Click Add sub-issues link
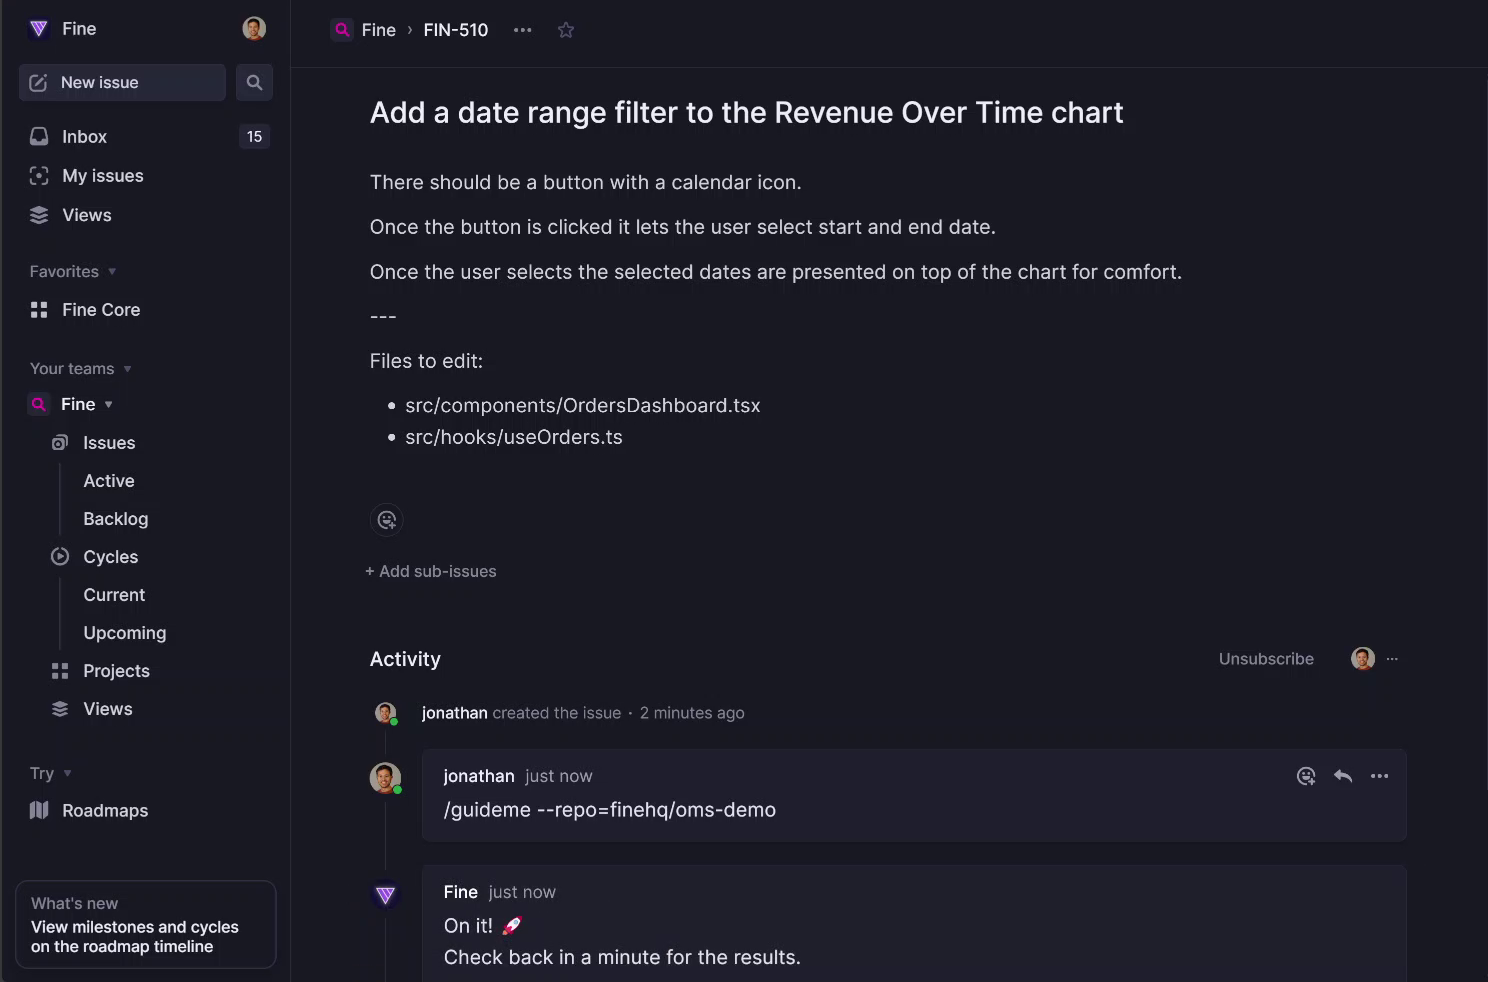The image size is (1488, 982). [431, 572]
